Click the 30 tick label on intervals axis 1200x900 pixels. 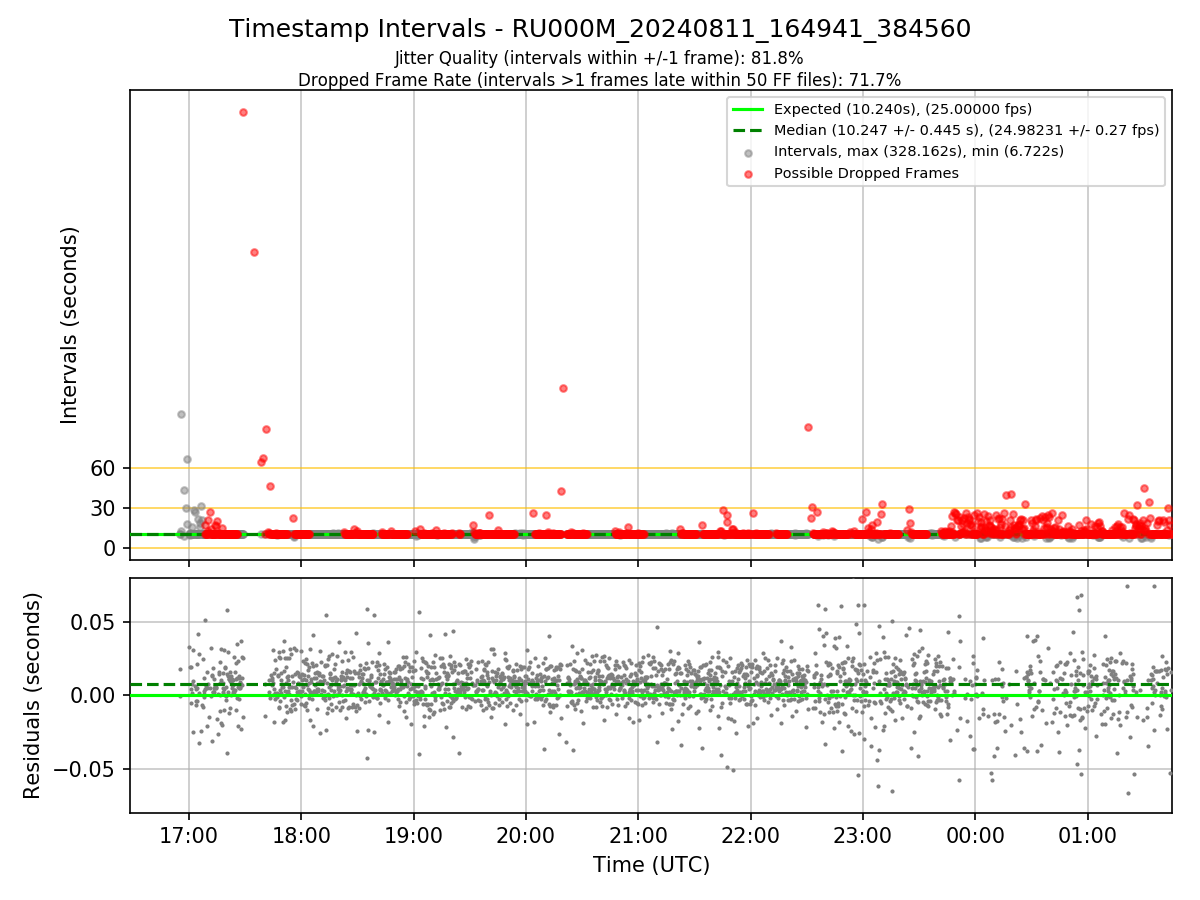click(x=105, y=508)
